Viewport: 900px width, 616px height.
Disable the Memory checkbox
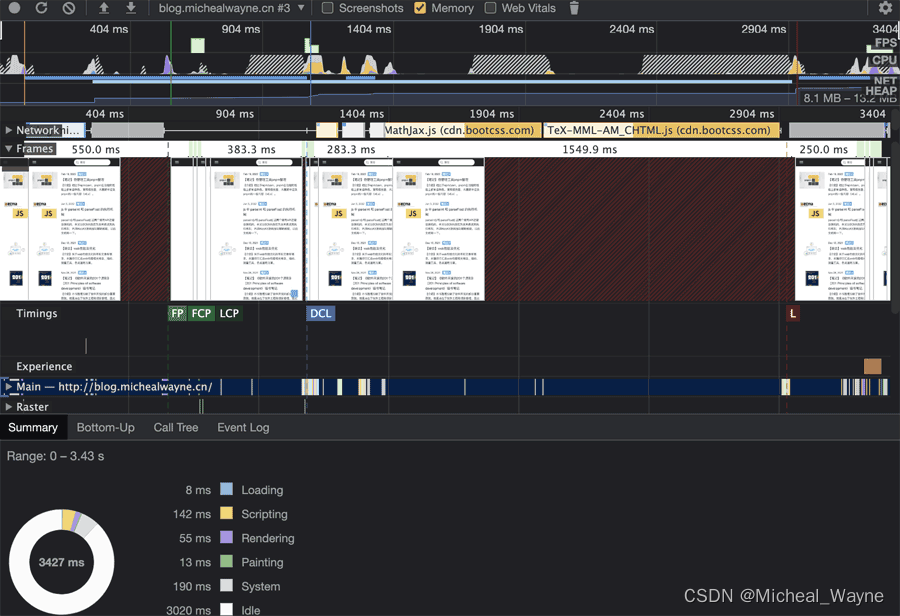tap(420, 8)
